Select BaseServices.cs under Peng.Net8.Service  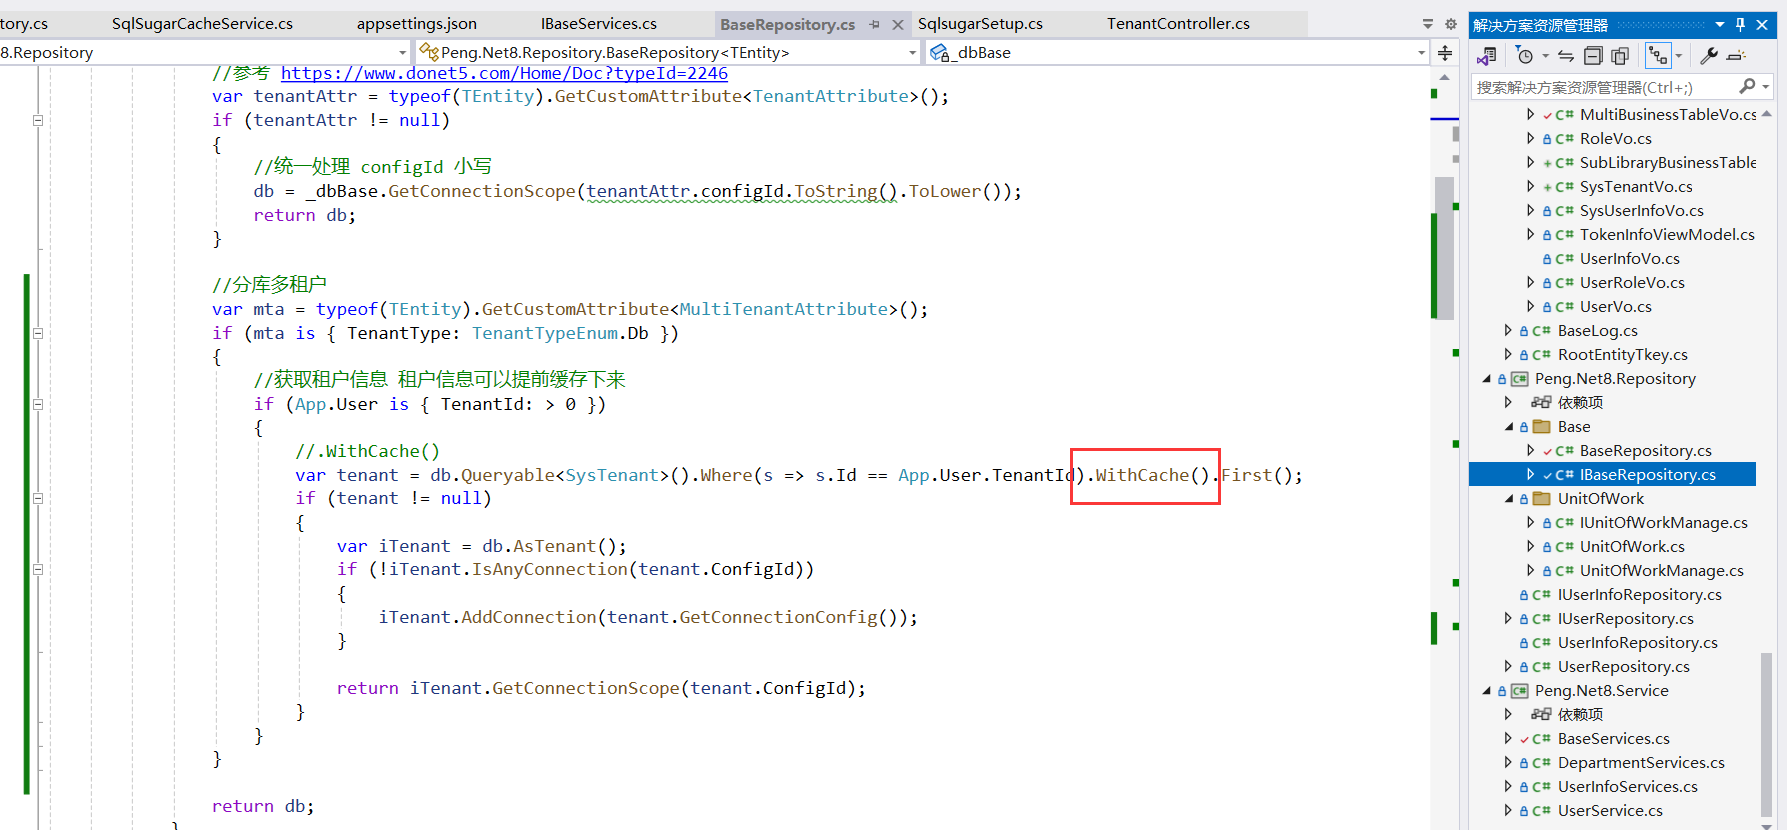point(1613,739)
